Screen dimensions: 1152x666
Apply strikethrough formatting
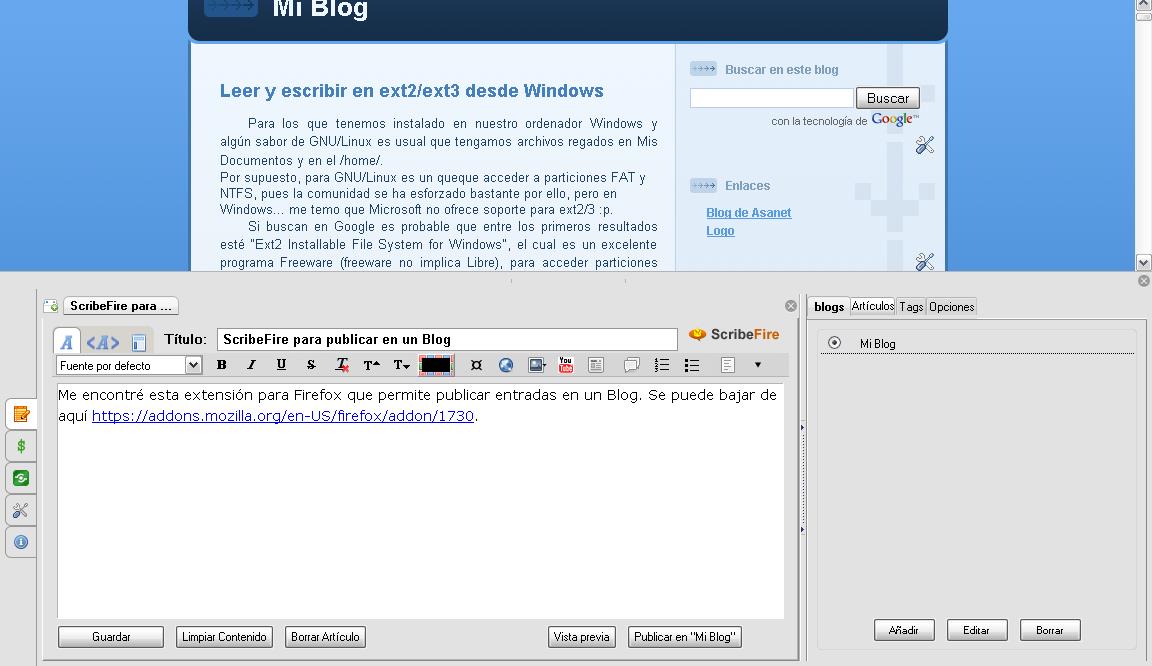[x=312, y=365]
